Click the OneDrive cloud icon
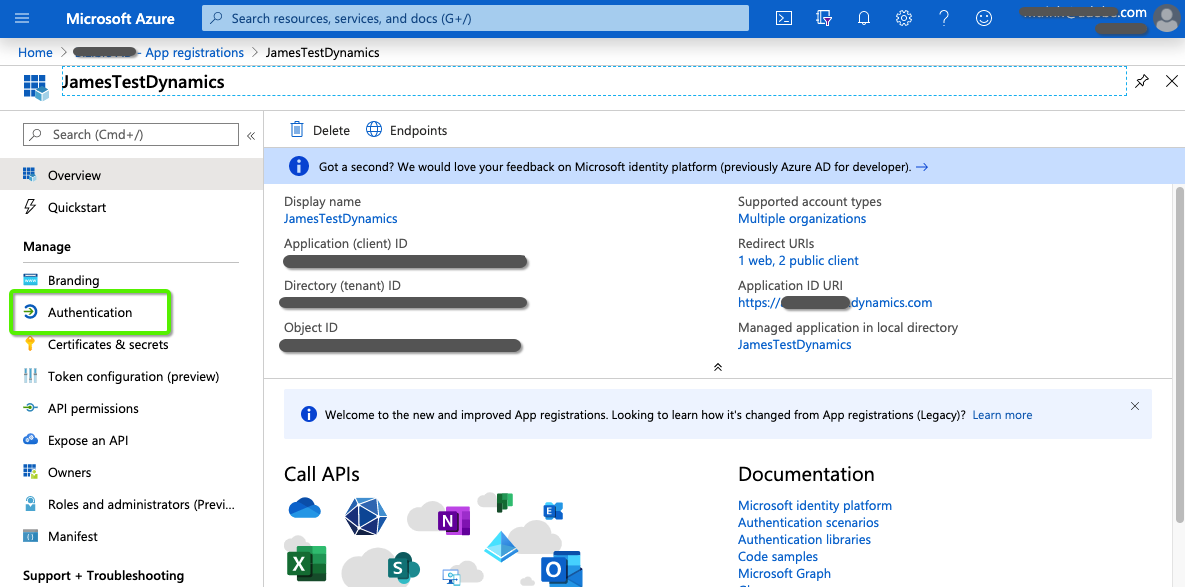1185x587 pixels. pyautogui.click(x=305, y=508)
